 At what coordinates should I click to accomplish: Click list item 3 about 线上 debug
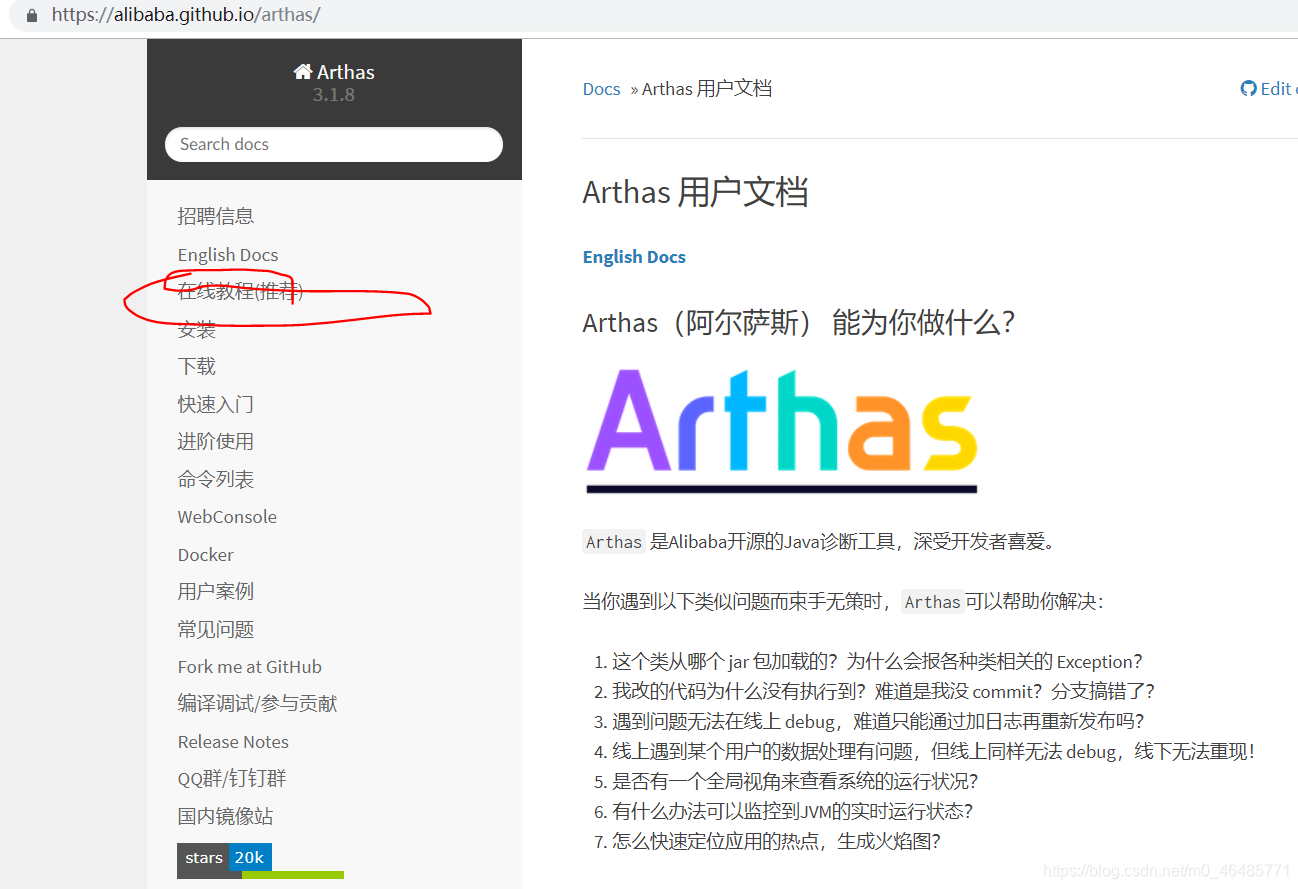pyautogui.click(x=878, y=721)
